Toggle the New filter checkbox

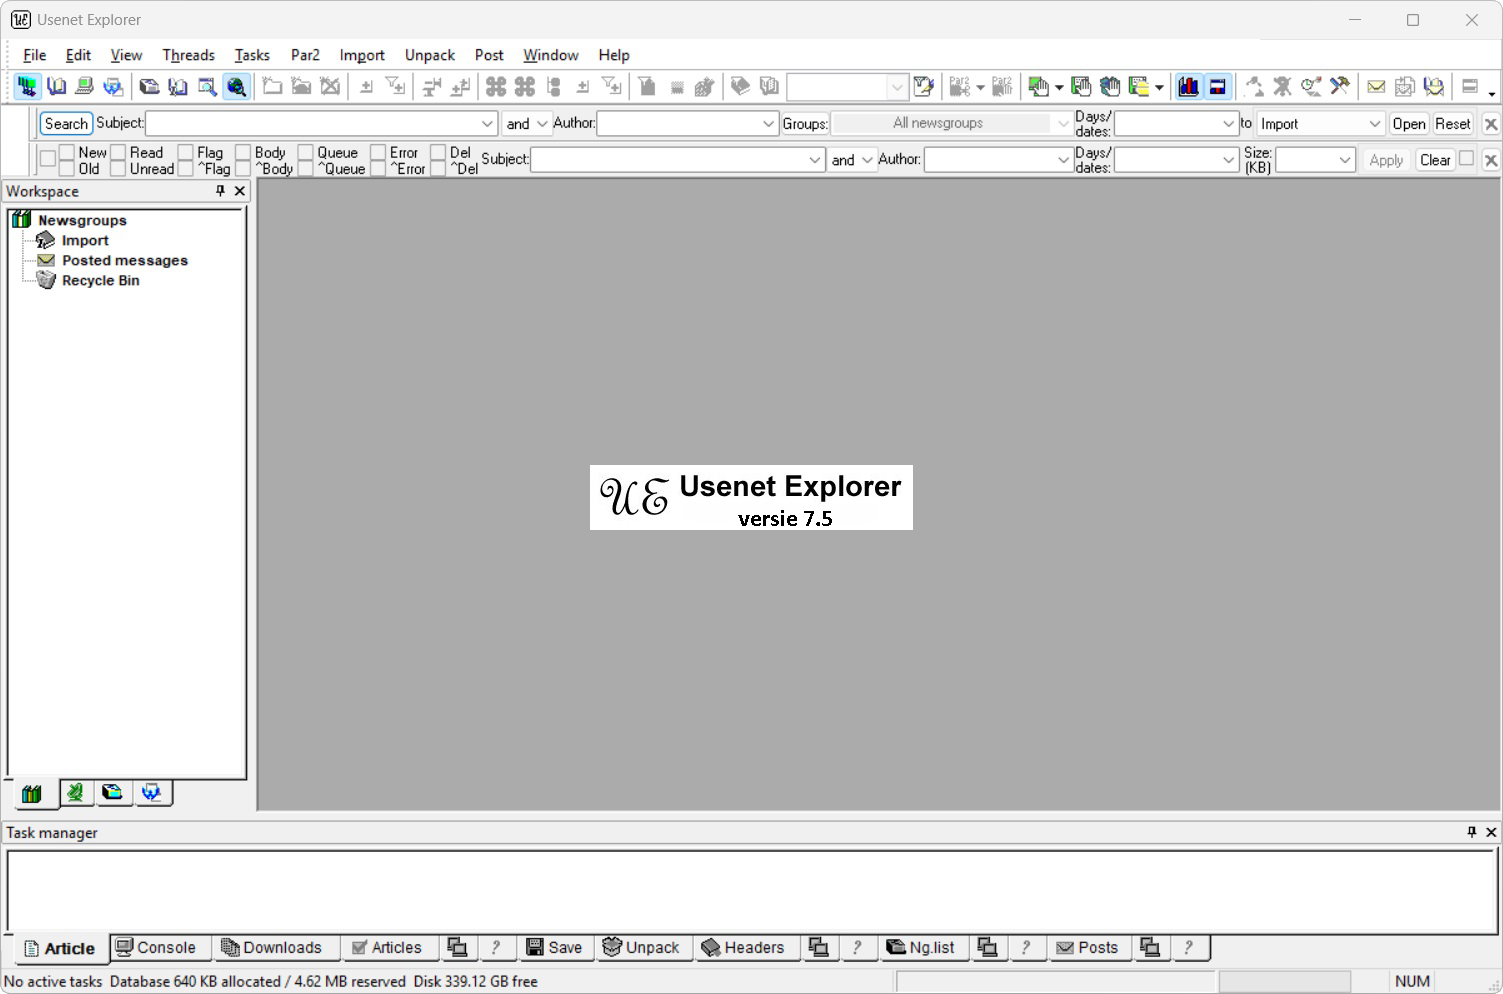pos(67,152)
